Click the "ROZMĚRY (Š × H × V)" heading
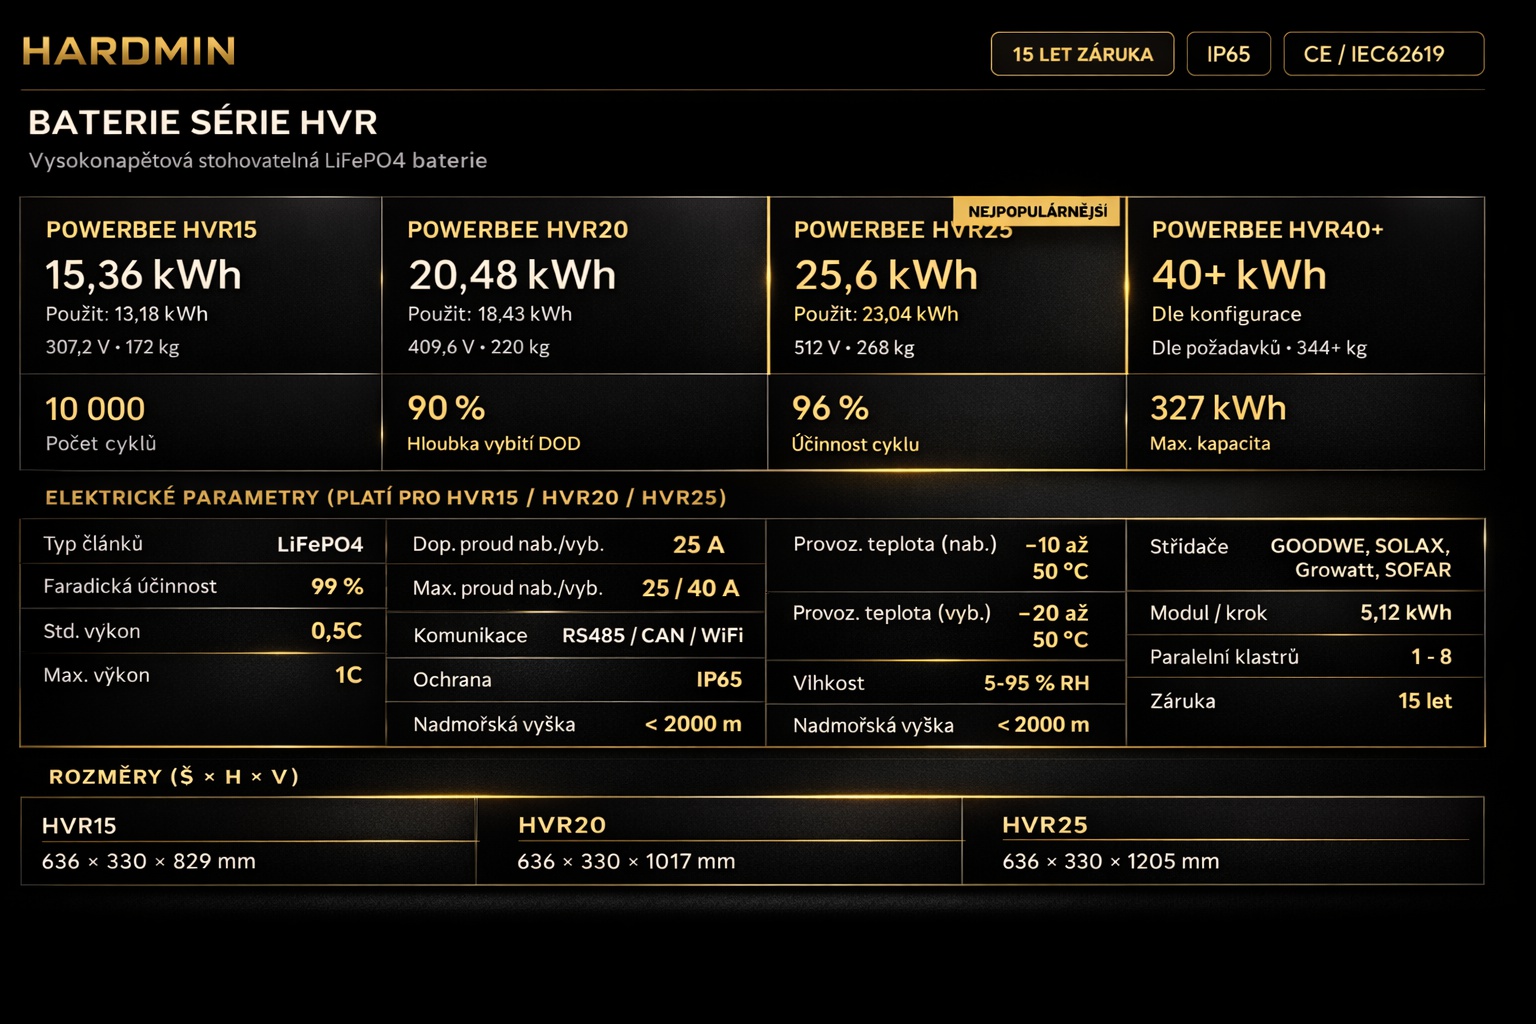1536x1024 pixels. (x=174, y=777)
